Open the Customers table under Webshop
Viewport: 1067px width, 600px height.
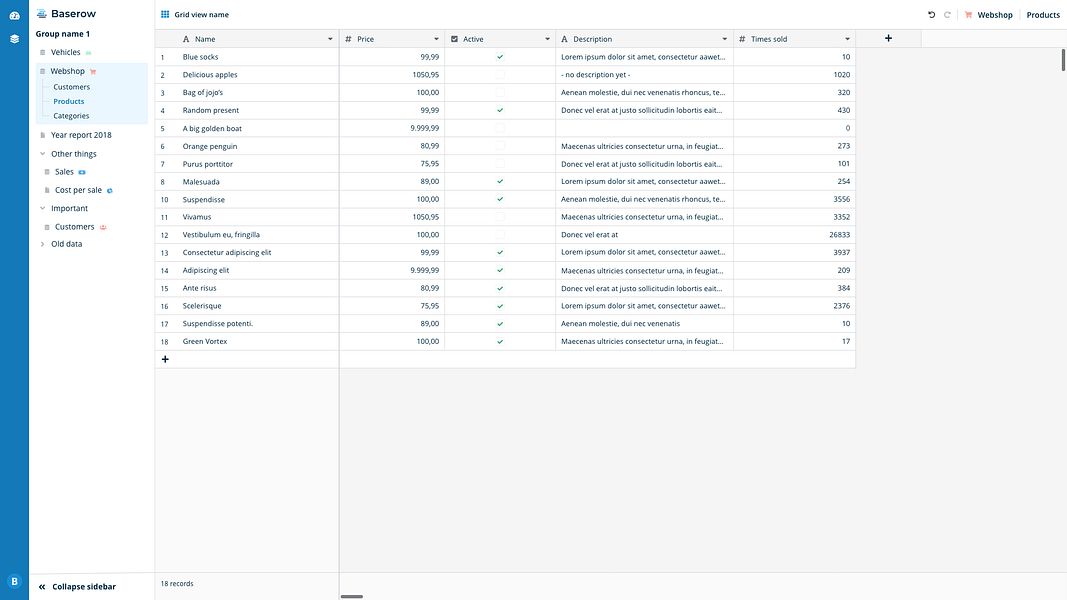coord(72,86)
